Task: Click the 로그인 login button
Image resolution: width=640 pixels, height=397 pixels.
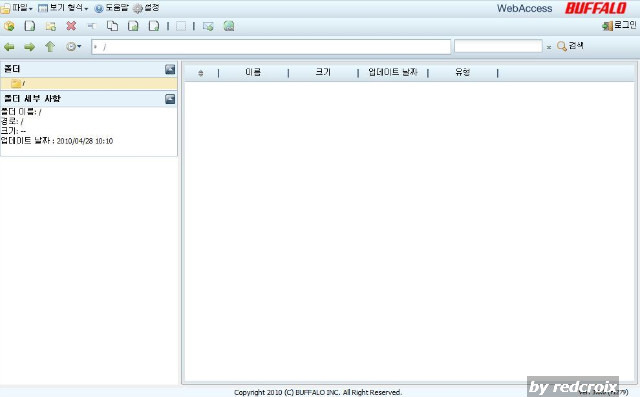Action: coord(619,25)
